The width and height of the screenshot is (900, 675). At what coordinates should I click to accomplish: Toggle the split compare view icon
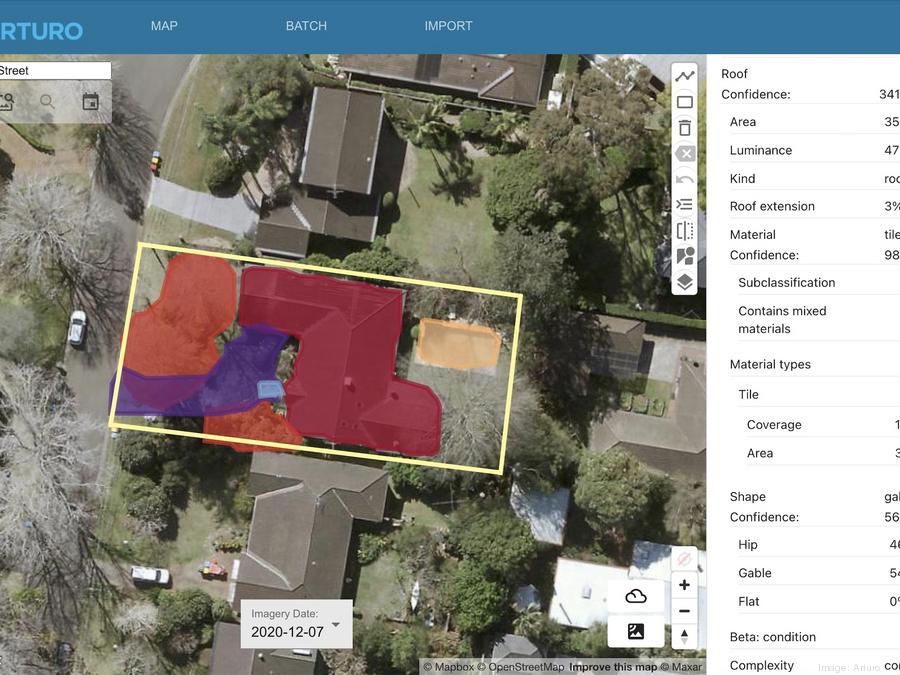pos(685,231)
